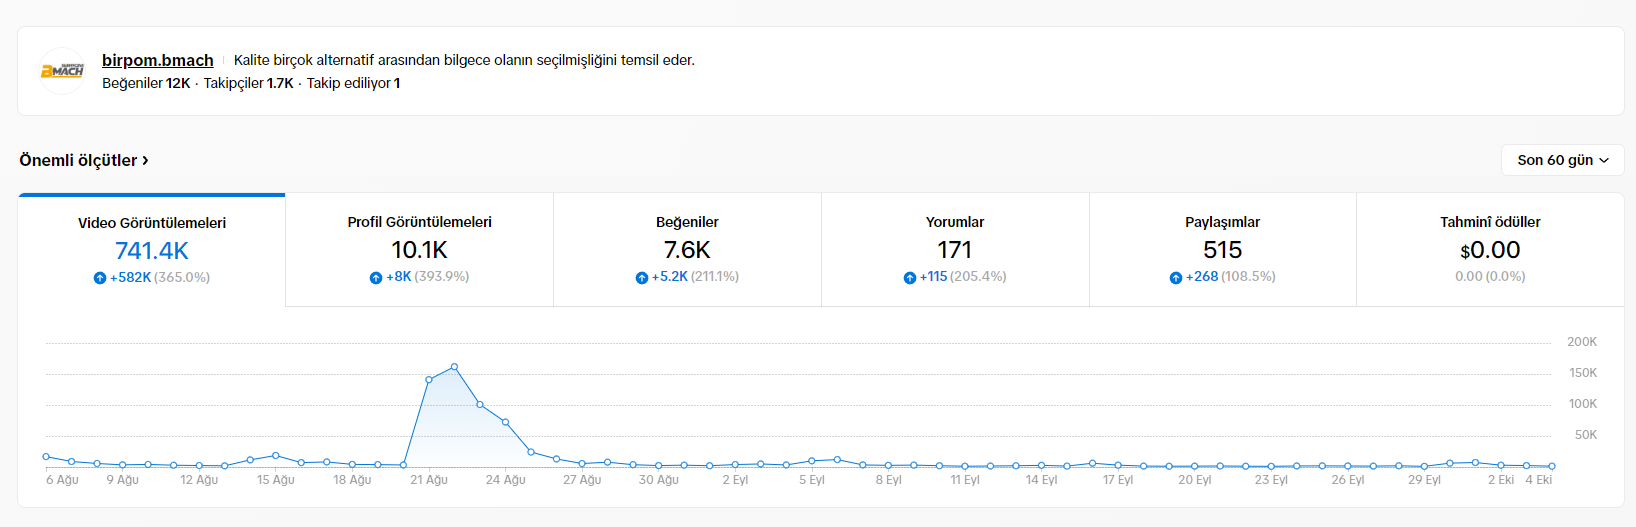Click the 21 Ağu date label on axis
The width and height of the screenshot is (1636, 527).
point(429,480)
